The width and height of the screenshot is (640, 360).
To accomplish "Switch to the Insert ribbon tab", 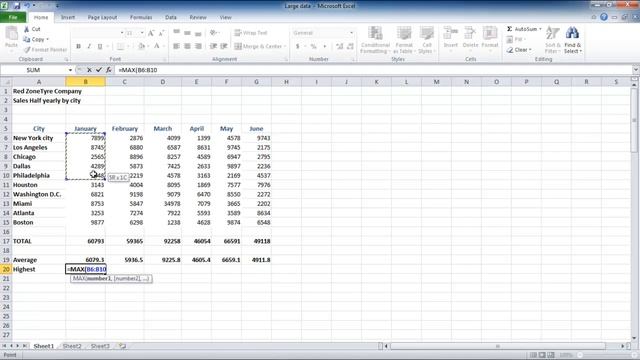I will [x=68, y=17].
